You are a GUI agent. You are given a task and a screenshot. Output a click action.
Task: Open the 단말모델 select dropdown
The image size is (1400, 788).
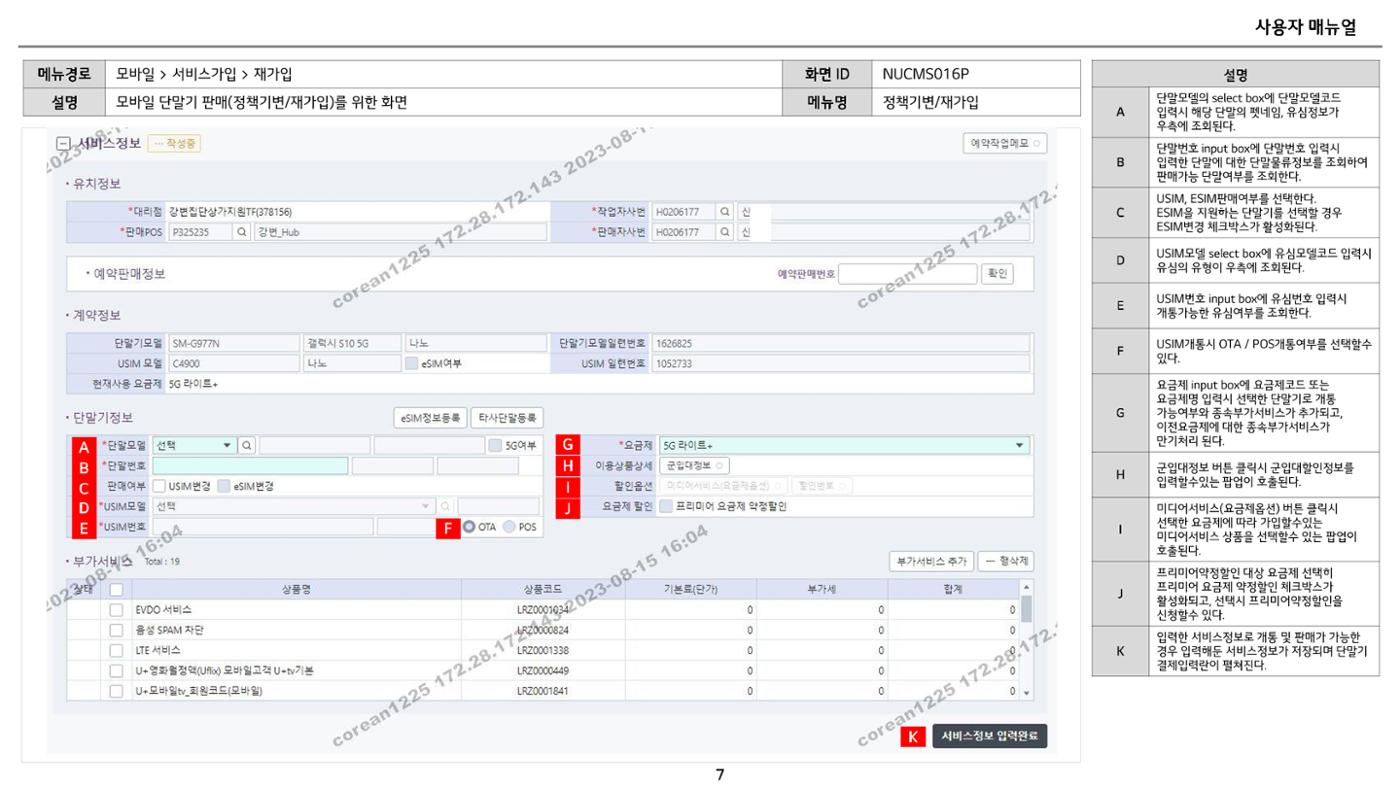click(195, 446)
